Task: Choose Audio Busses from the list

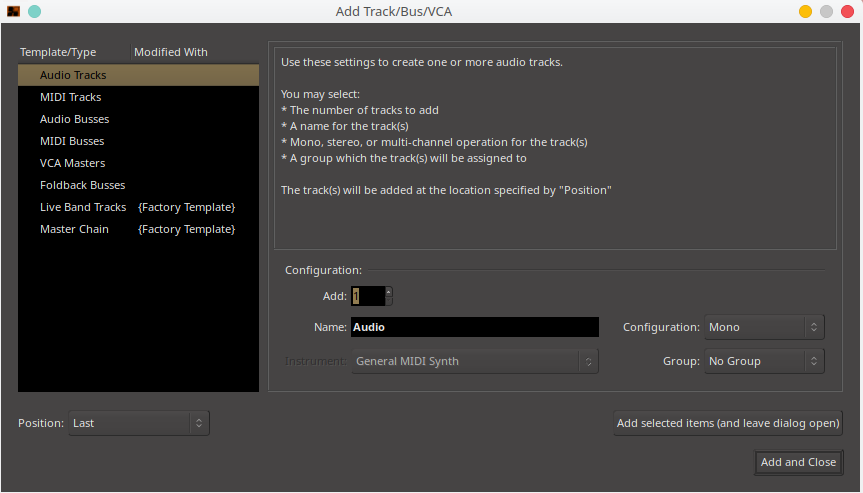Action: (74, 119)
